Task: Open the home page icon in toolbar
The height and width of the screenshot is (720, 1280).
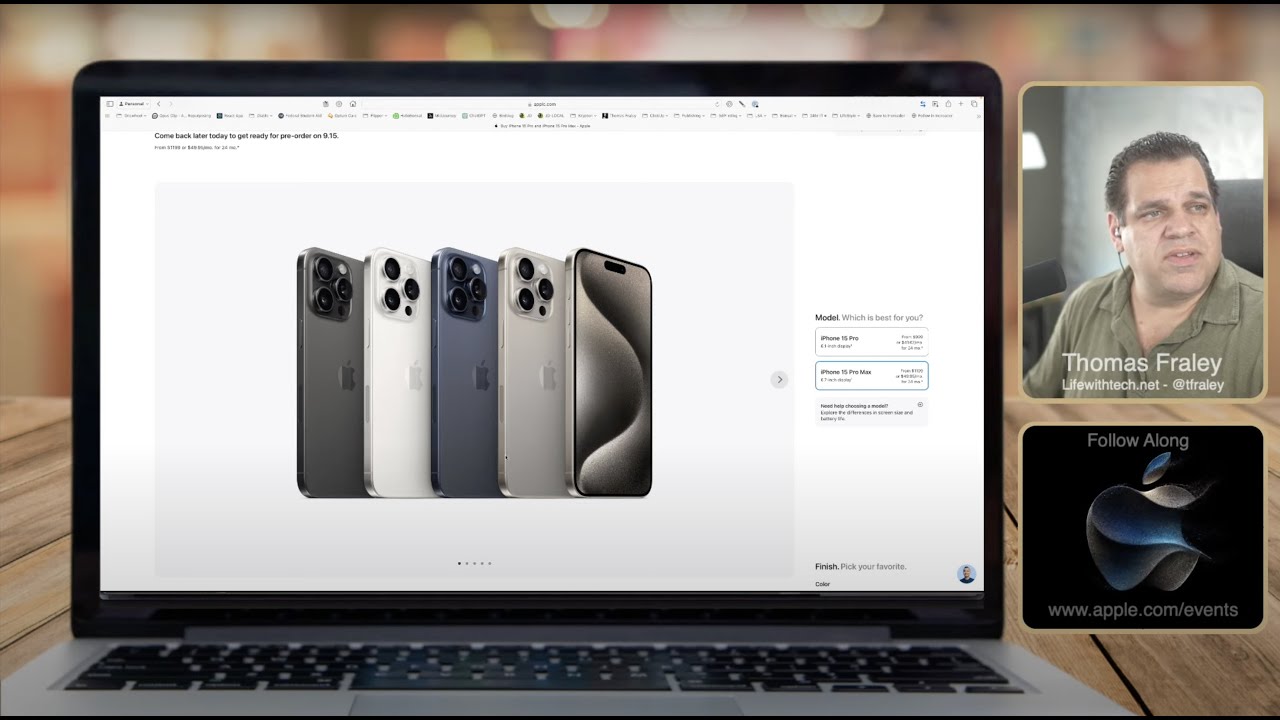Action: pyautogui.click(x=353, y=104)
